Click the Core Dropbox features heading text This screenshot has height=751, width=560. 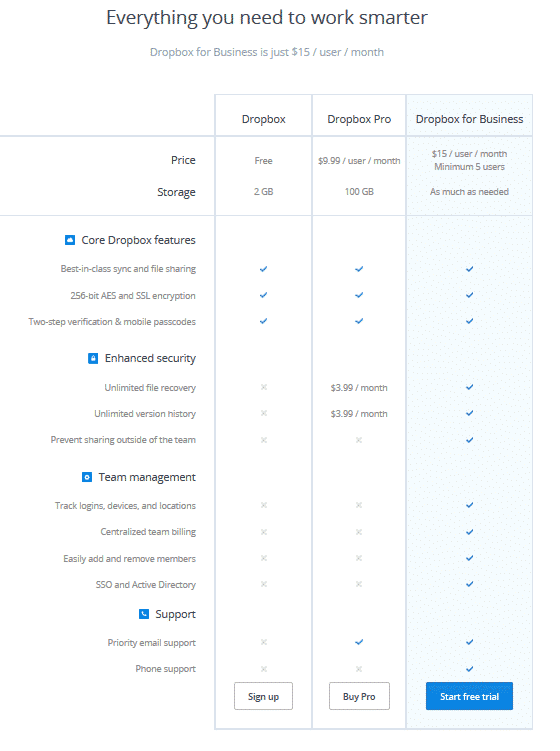pos(138,240)
